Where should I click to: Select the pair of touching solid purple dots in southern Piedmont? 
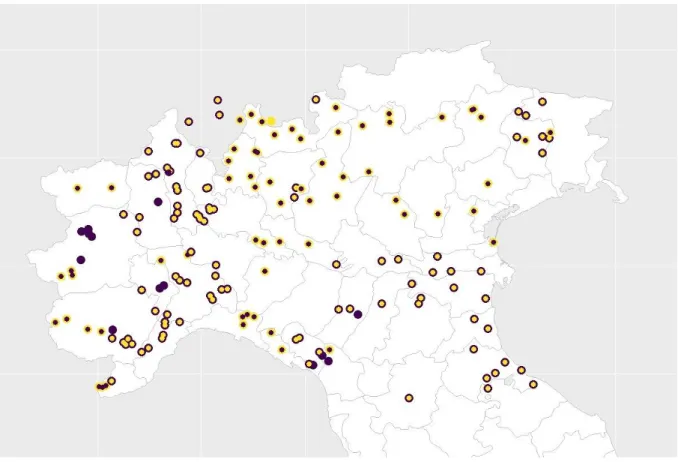click(162, 287)
